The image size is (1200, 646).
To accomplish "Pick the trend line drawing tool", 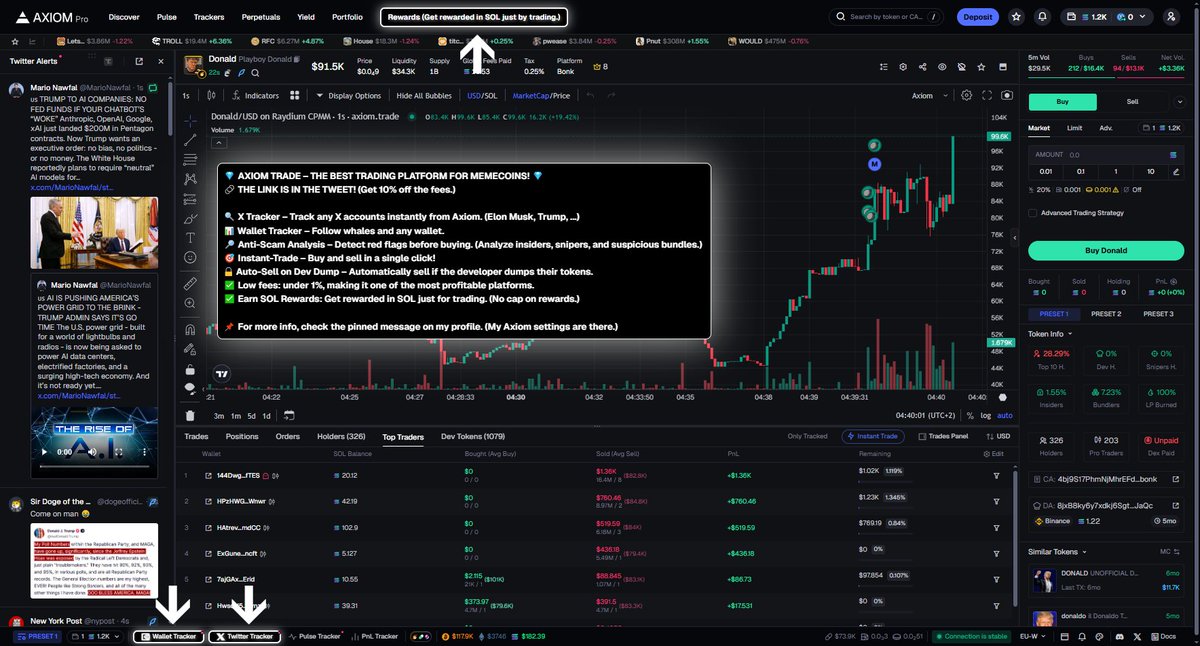I will (x=190, y=140).
